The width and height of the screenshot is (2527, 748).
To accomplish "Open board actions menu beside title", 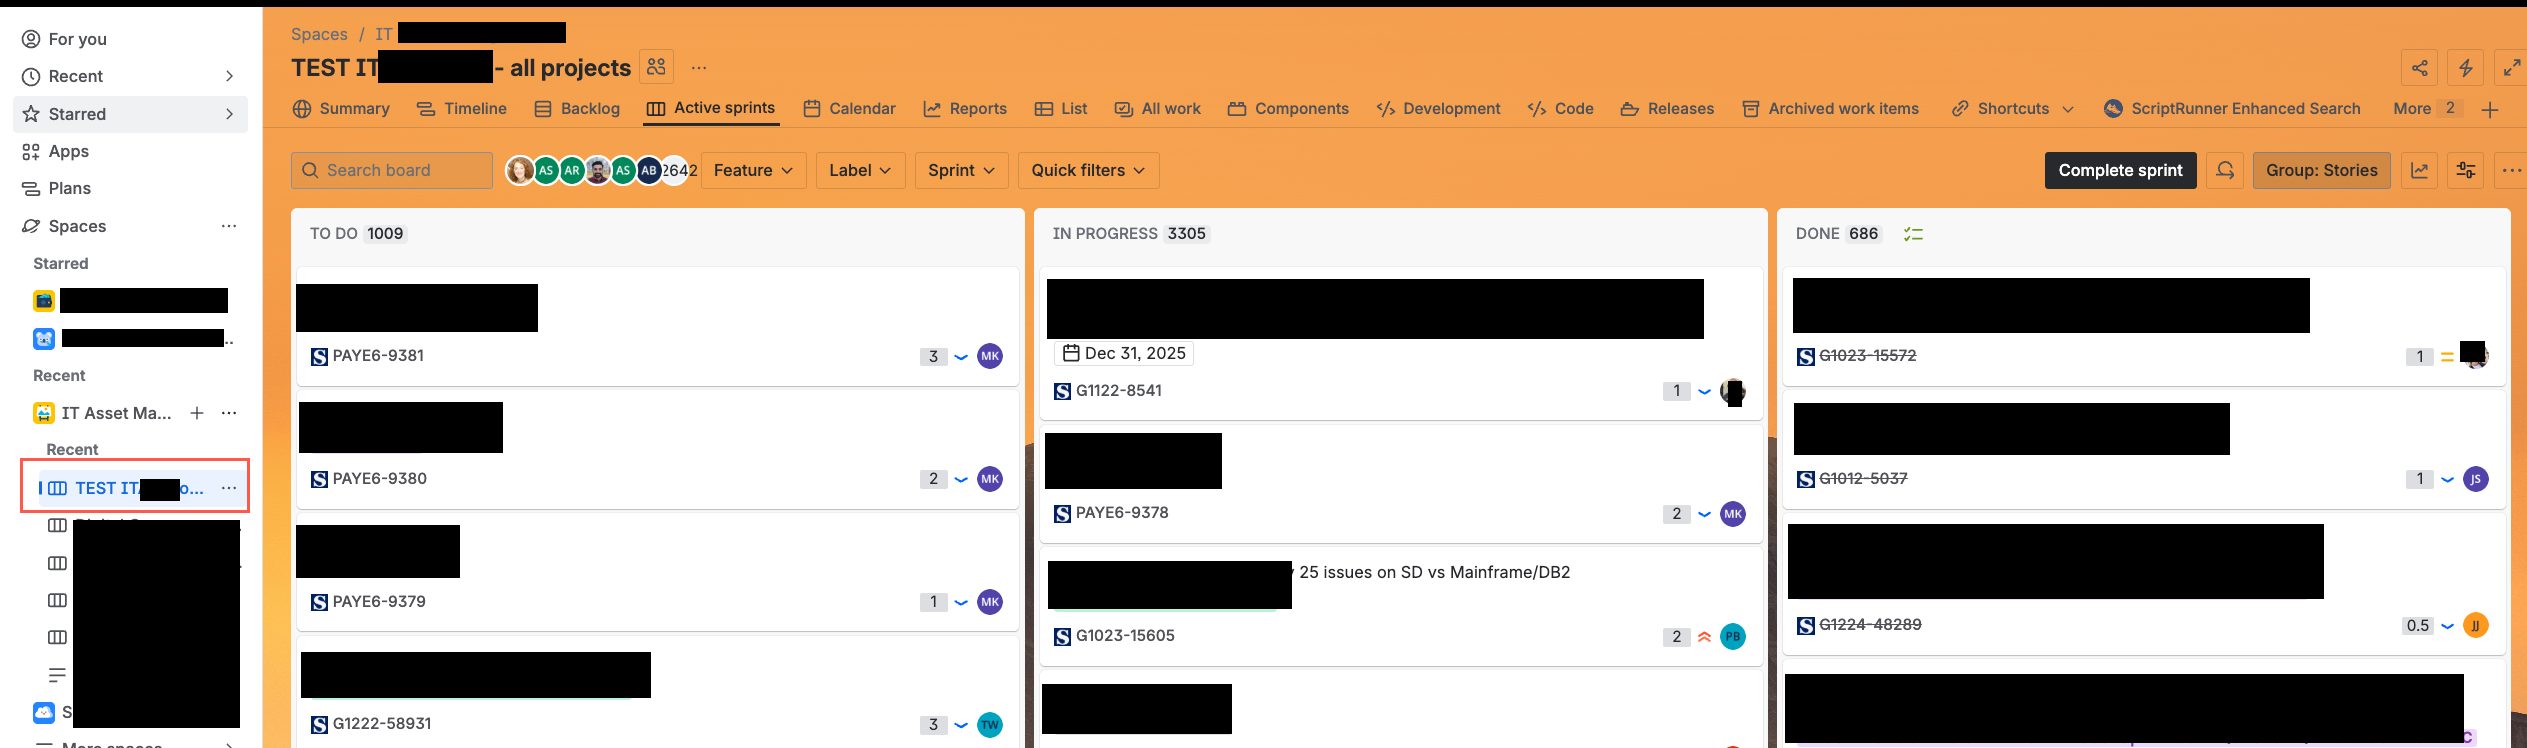I will [699, 68].
